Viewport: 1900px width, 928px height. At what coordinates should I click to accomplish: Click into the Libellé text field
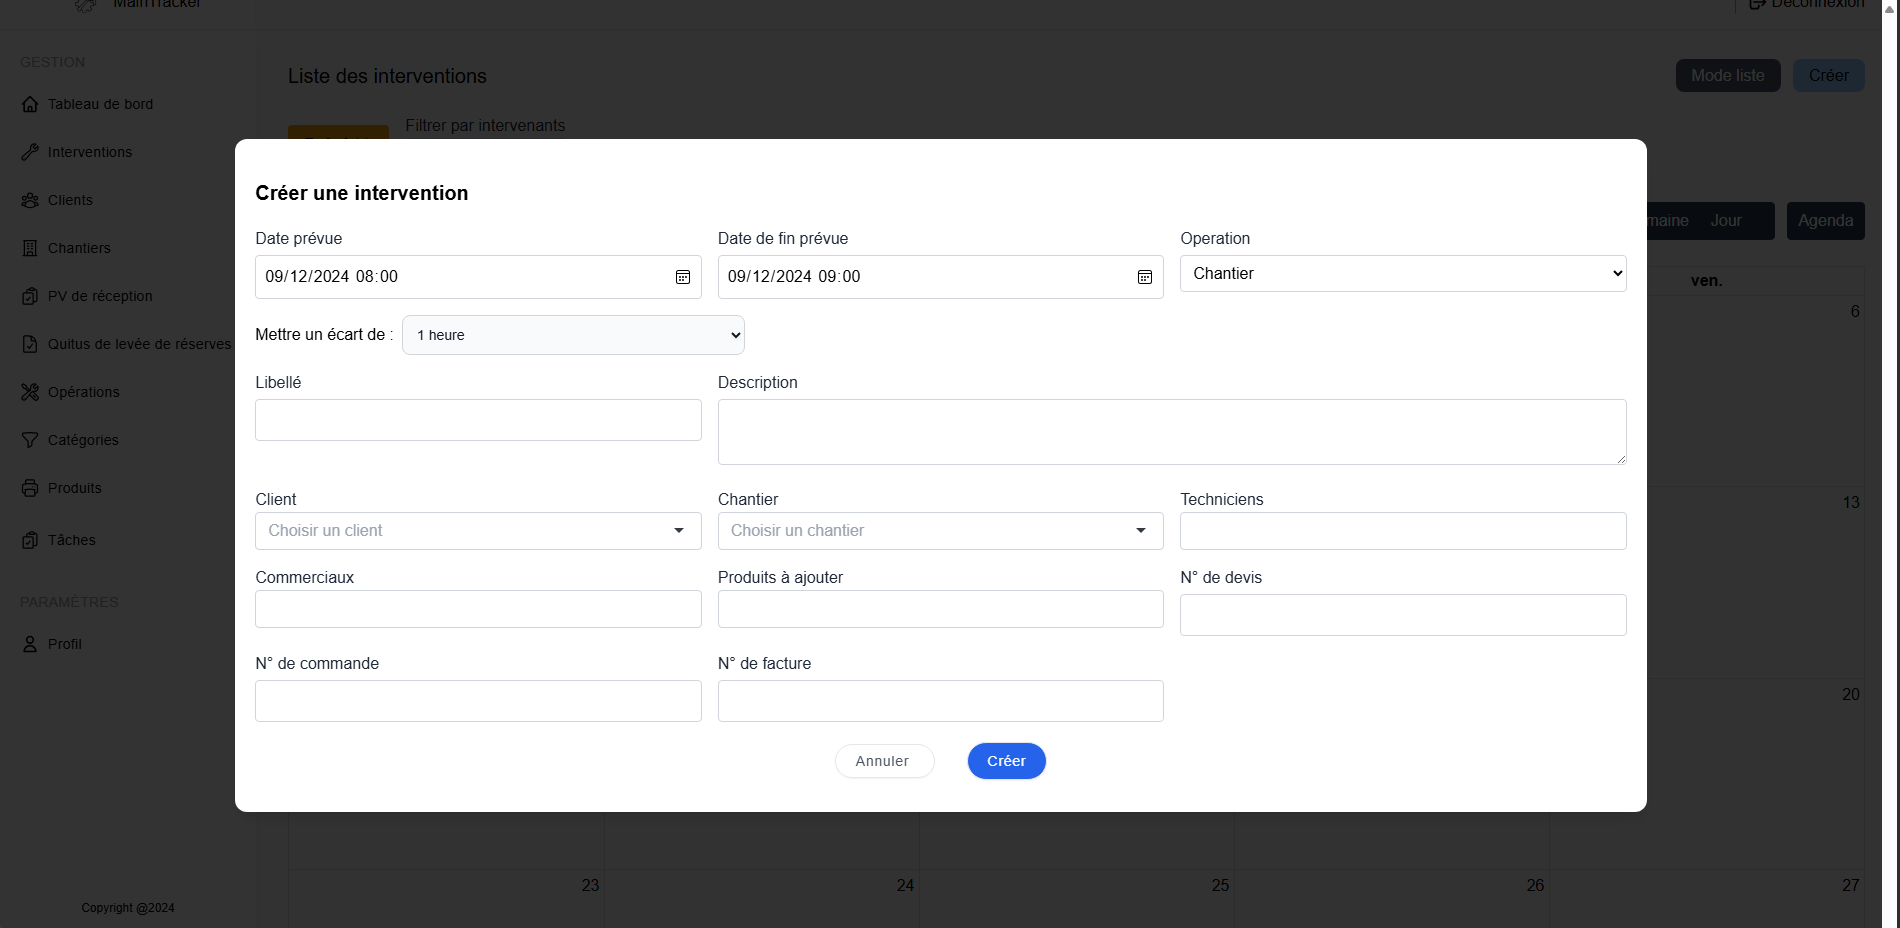[478, 420]
